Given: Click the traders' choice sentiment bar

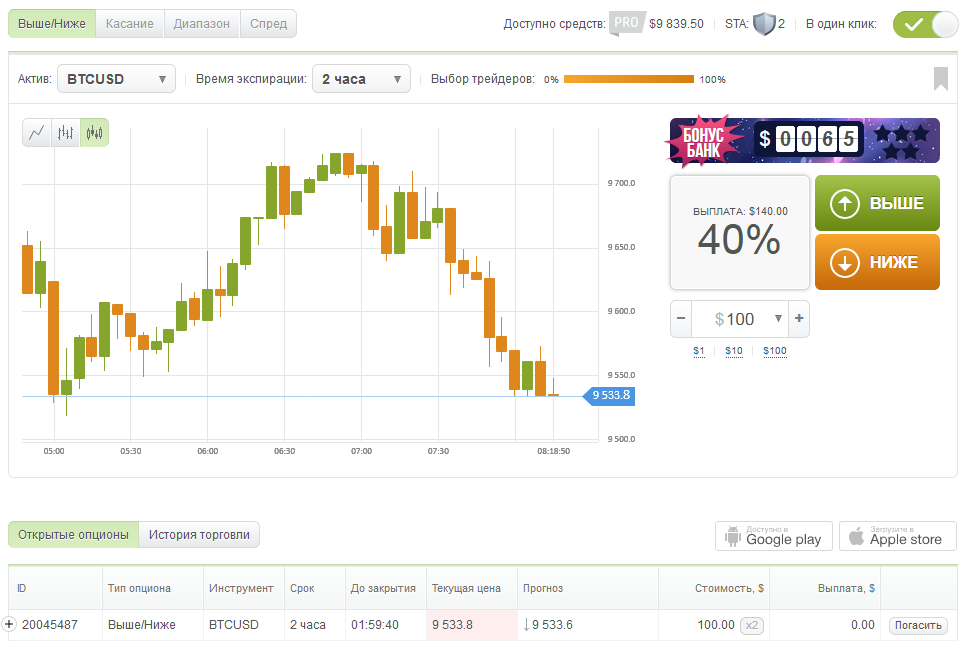Looking at the screenshot, I should 628,79.
